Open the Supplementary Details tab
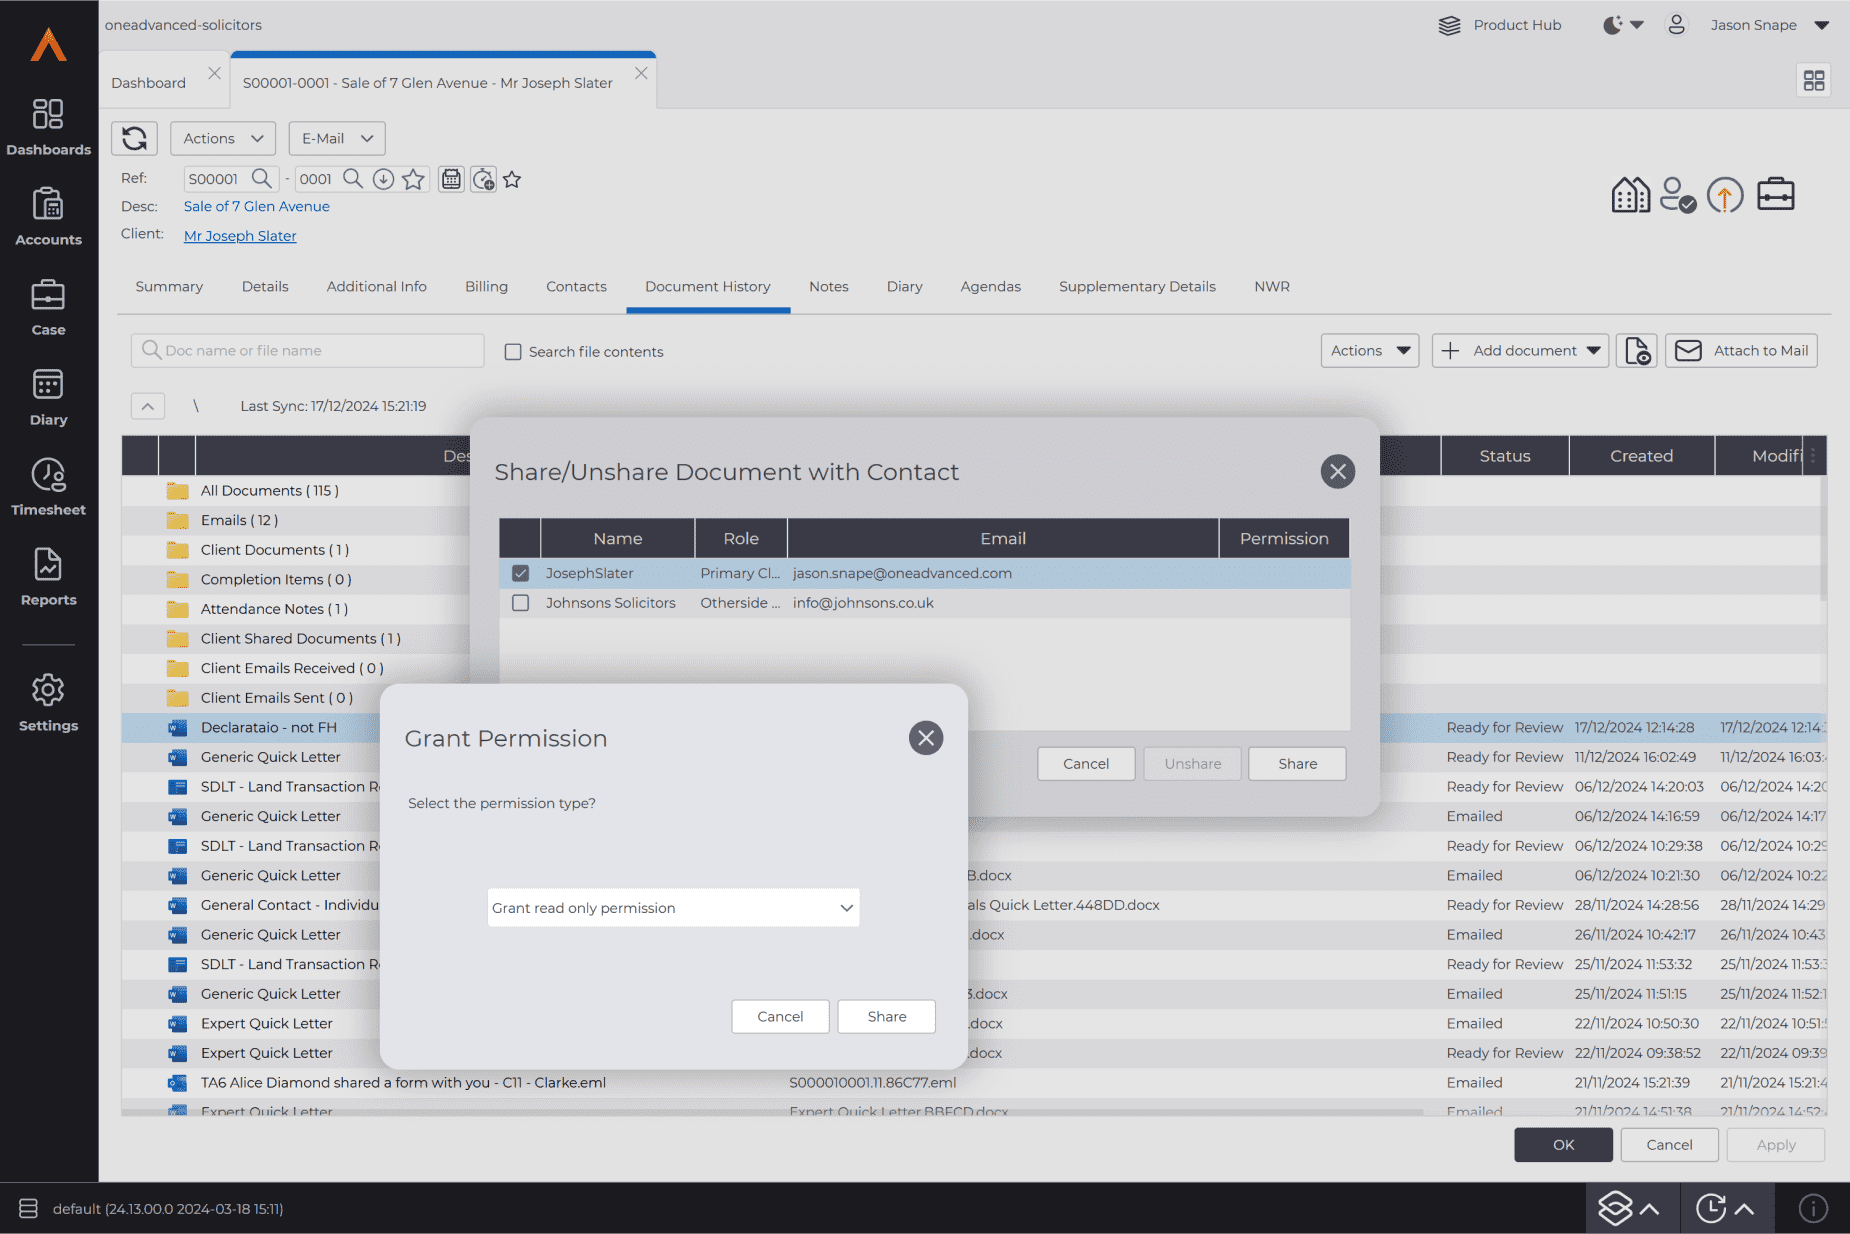Viewport: 1850px width, 1234px height. (1137, 287)
